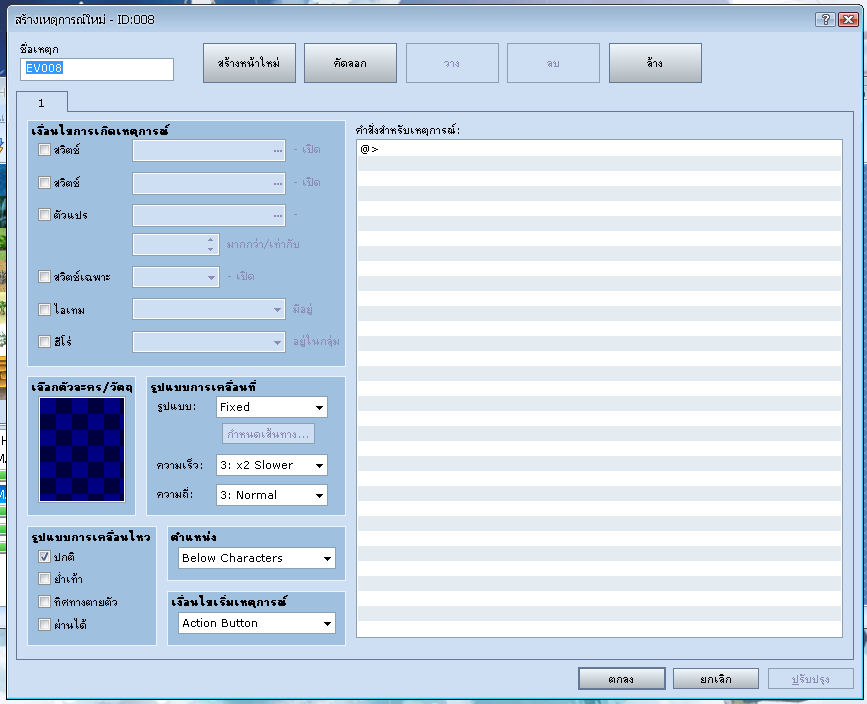Open the variable selector ellipsis
Viewport: 867px width, 704px height.
tap(278, 216)
